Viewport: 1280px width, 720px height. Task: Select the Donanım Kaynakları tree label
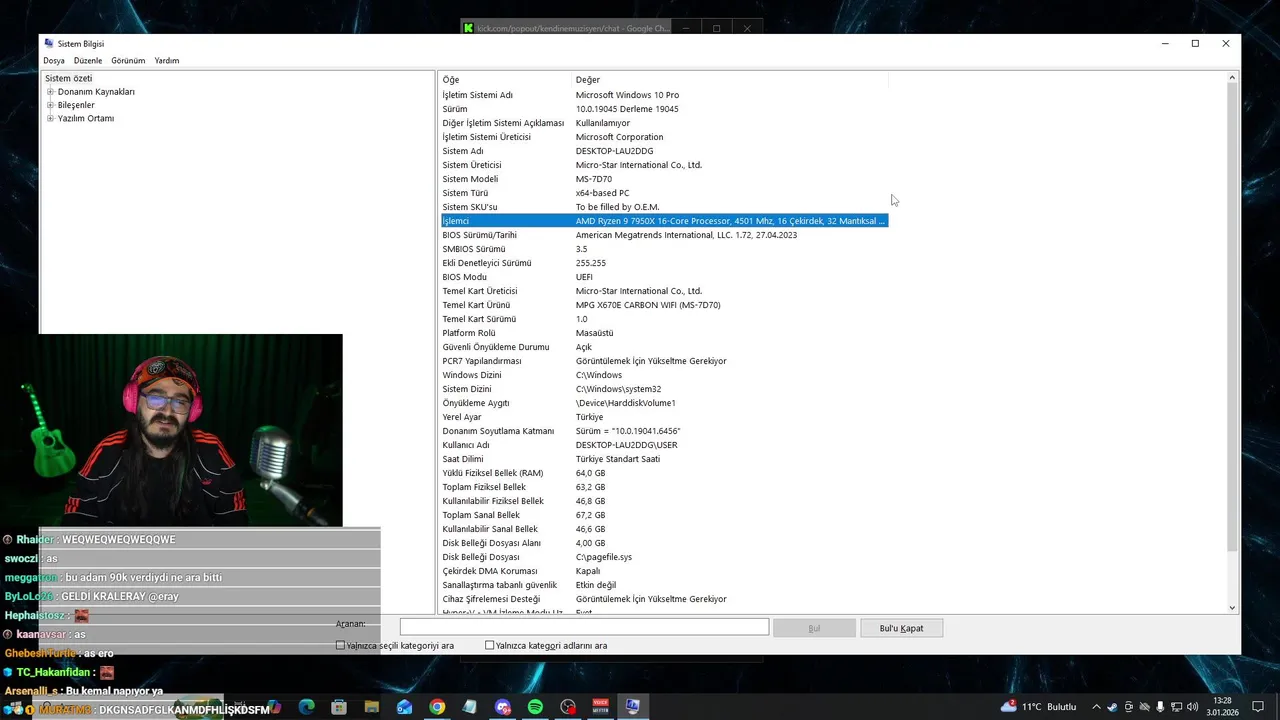click(96, 92)
